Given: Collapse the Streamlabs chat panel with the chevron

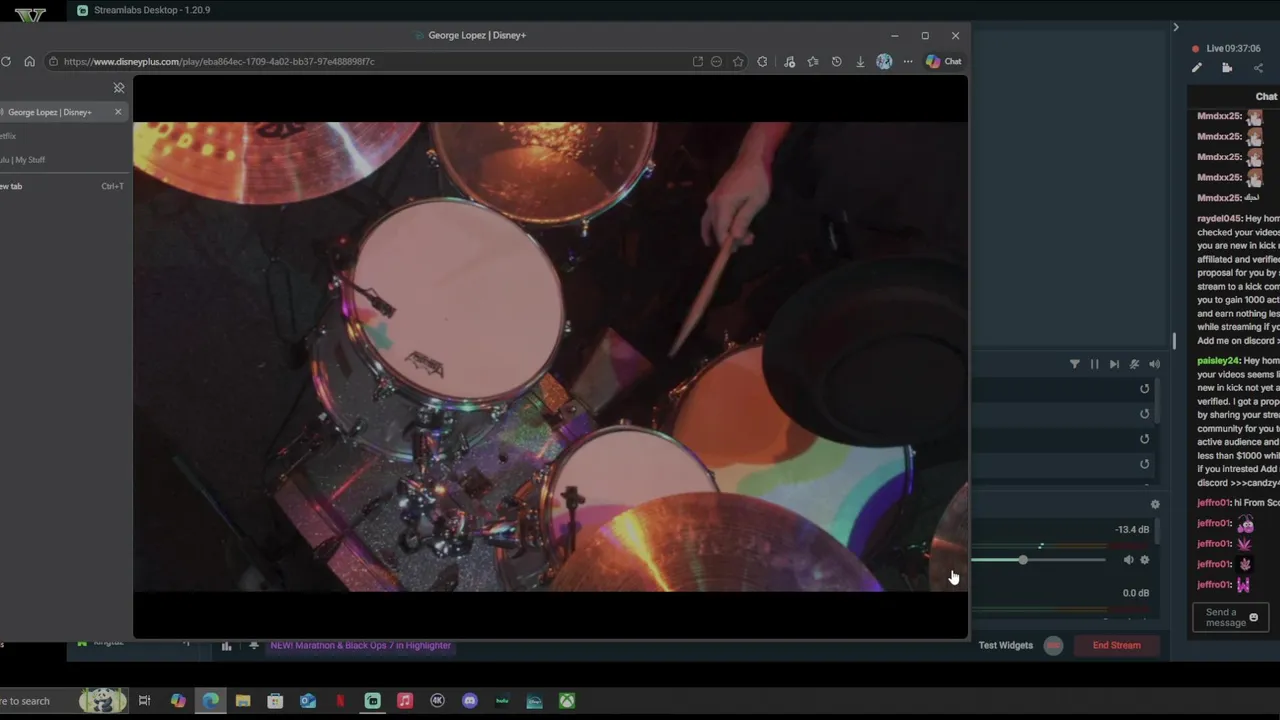Looking at the screenshot, I should point(1176,27).
